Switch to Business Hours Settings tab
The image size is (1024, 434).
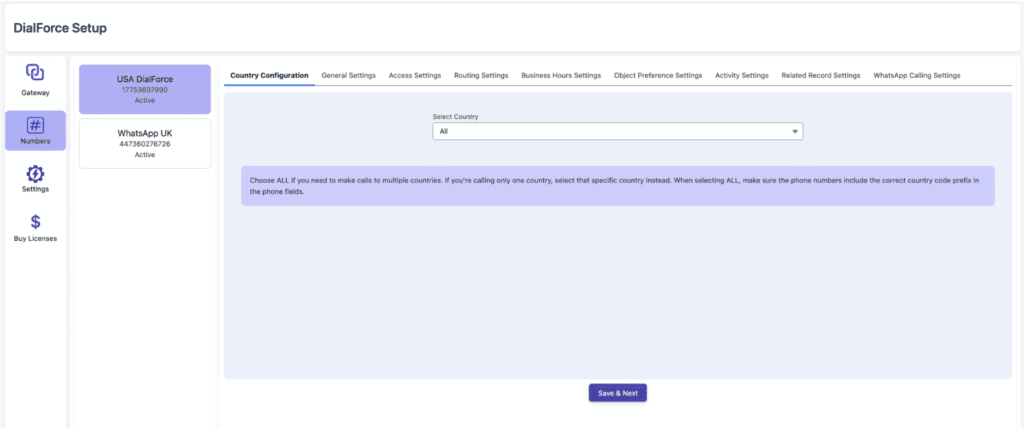click(561, 75)
